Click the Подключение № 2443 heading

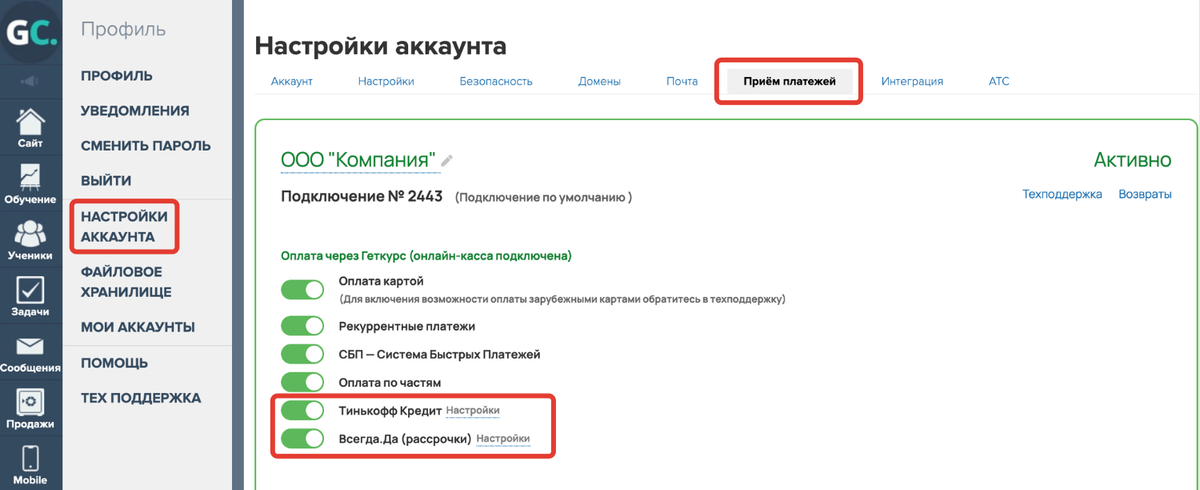[x=362, y=197]
